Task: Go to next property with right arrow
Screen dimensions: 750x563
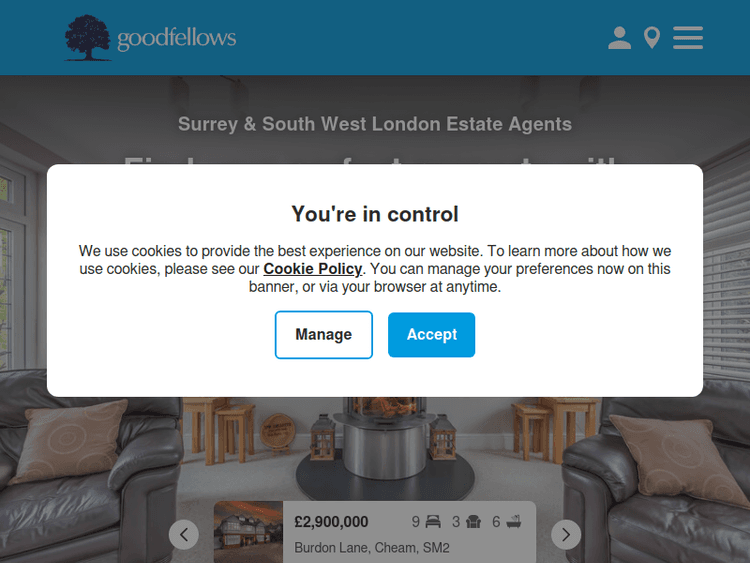Action: click(x=566, y=534)
